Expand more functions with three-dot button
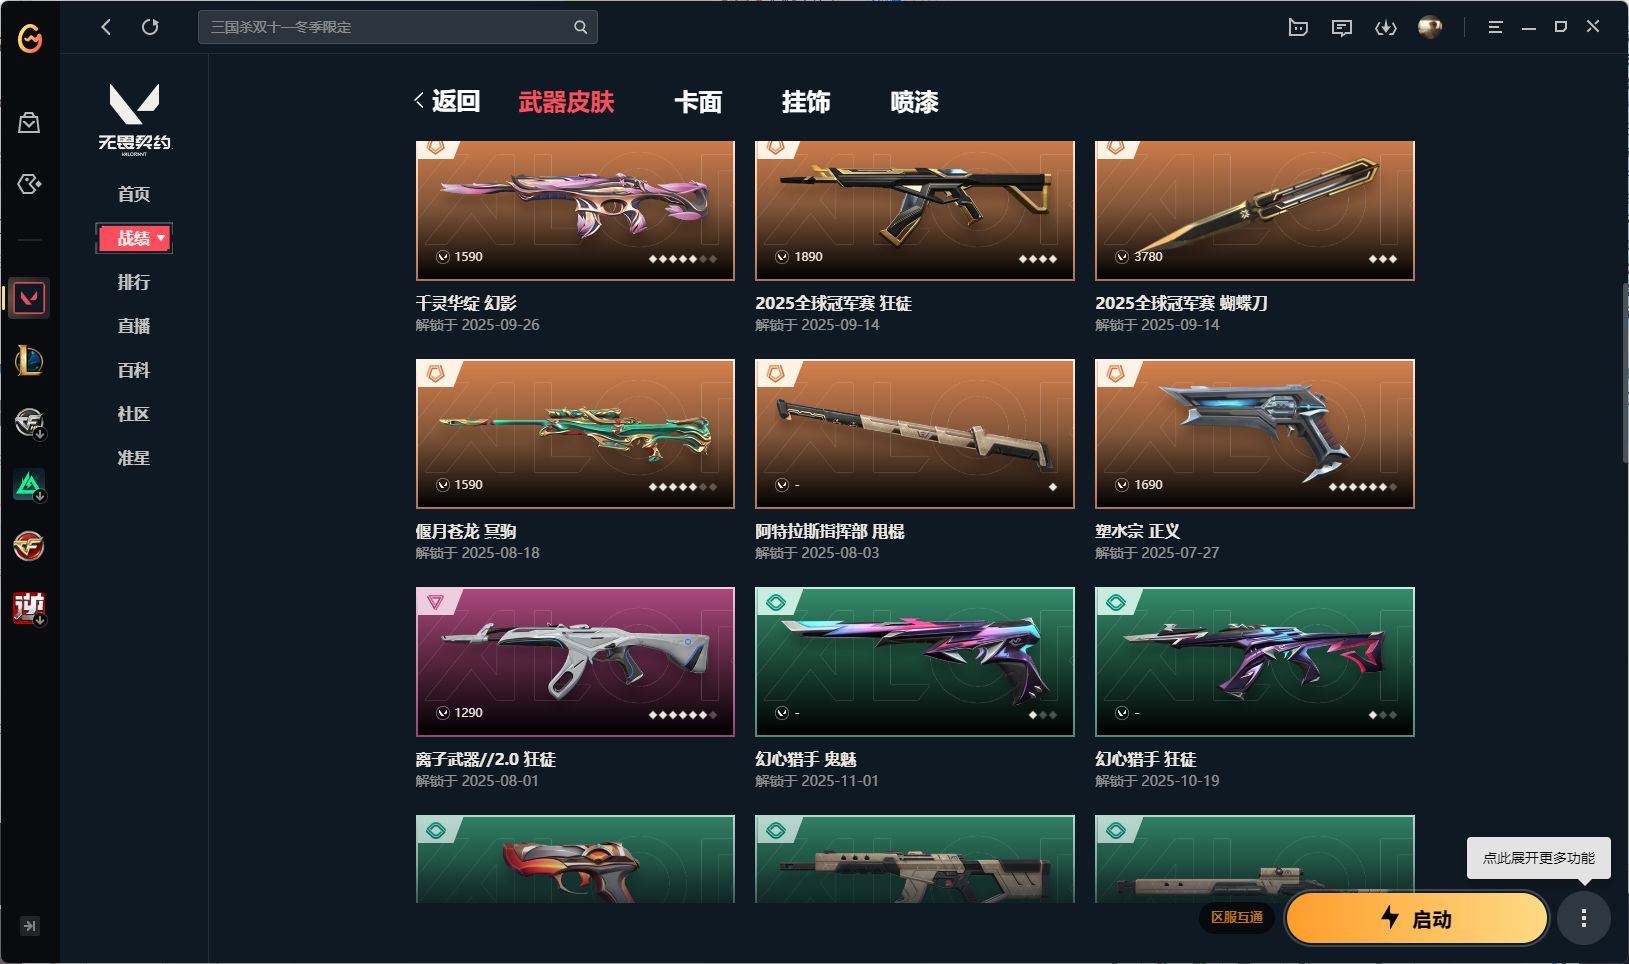 [x=1584, y=918]
